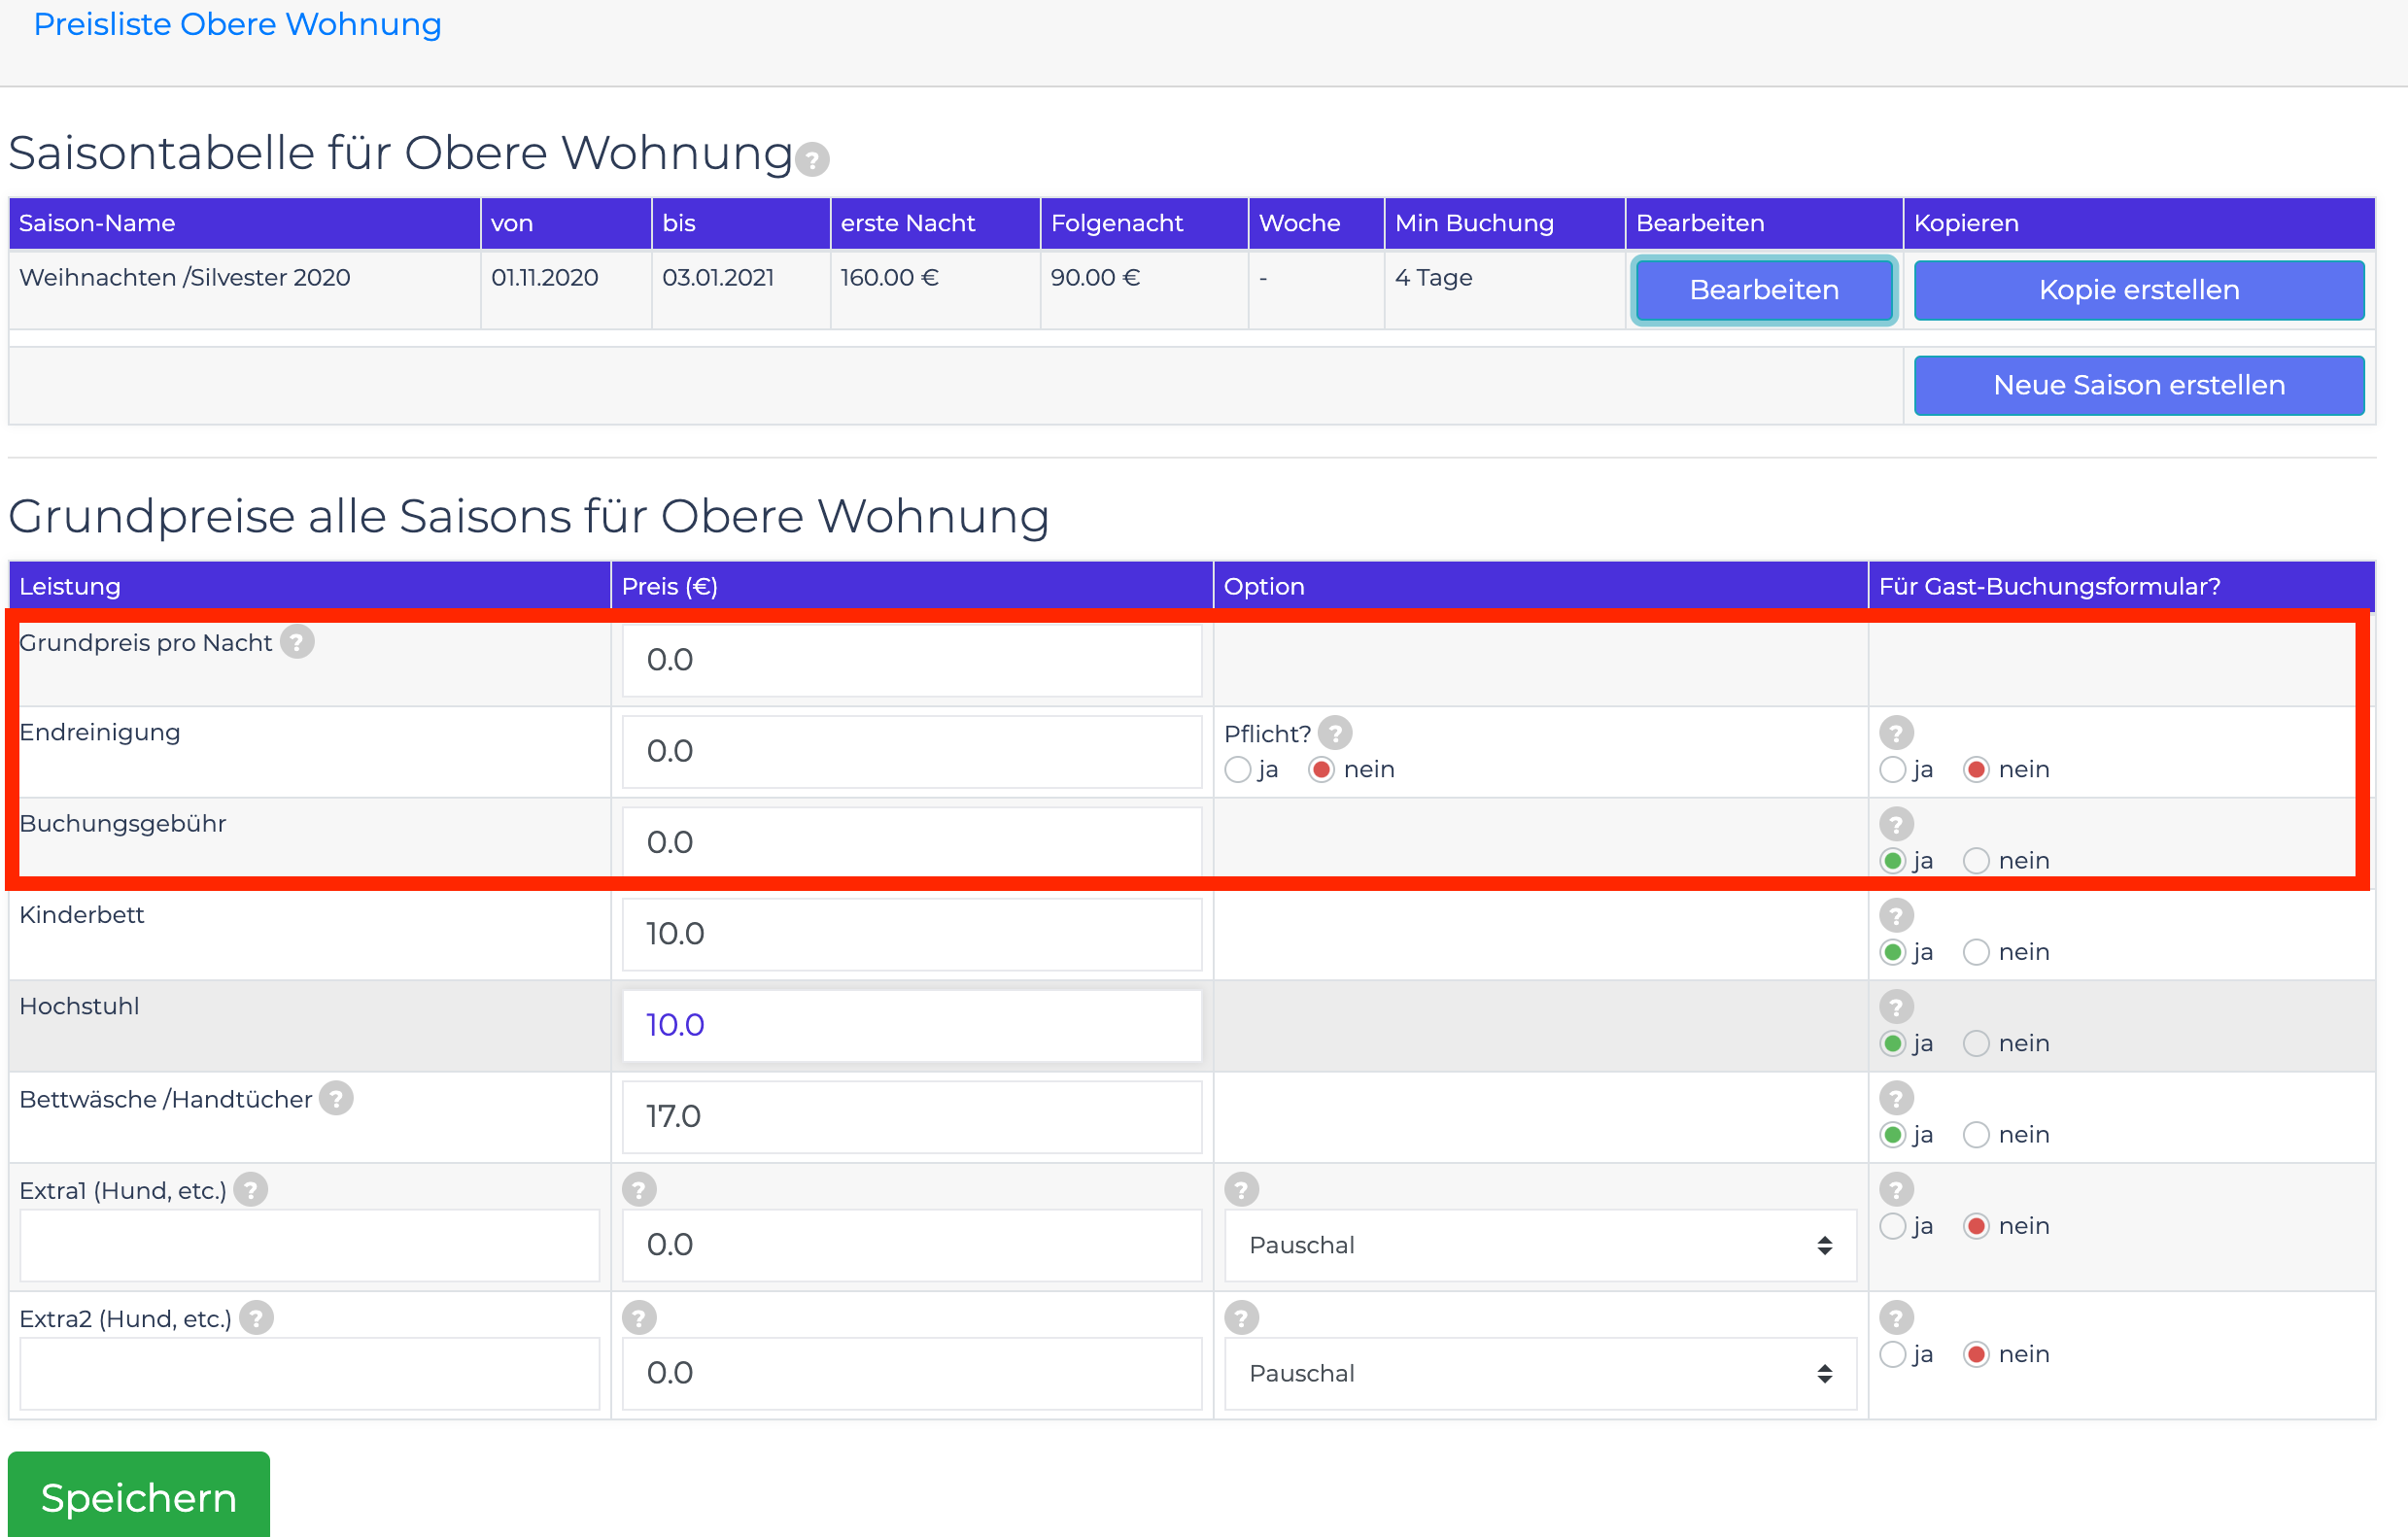Set Endreinigung Pflicht to ja

point(1238,770)
